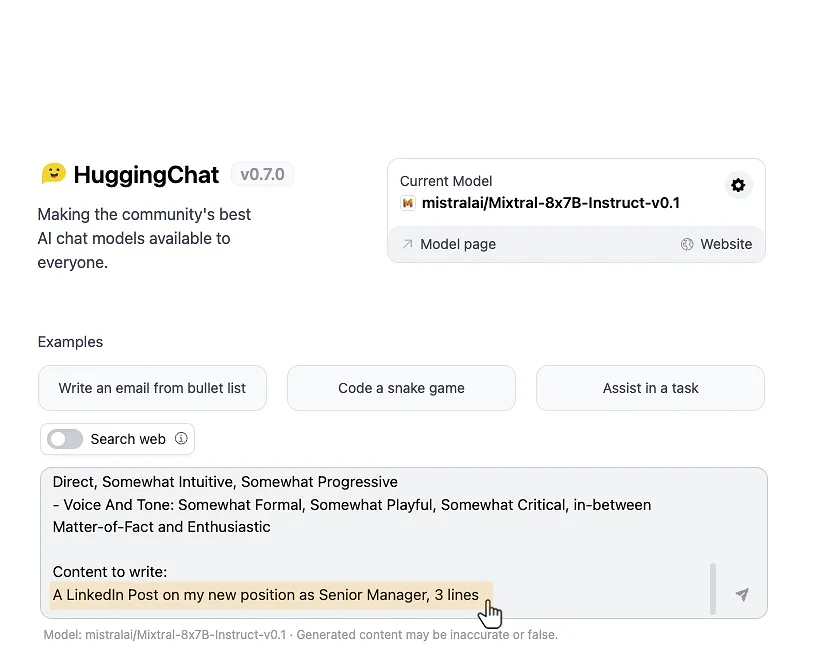Send message with paper plane icon
820x670 pixels.
742,595
